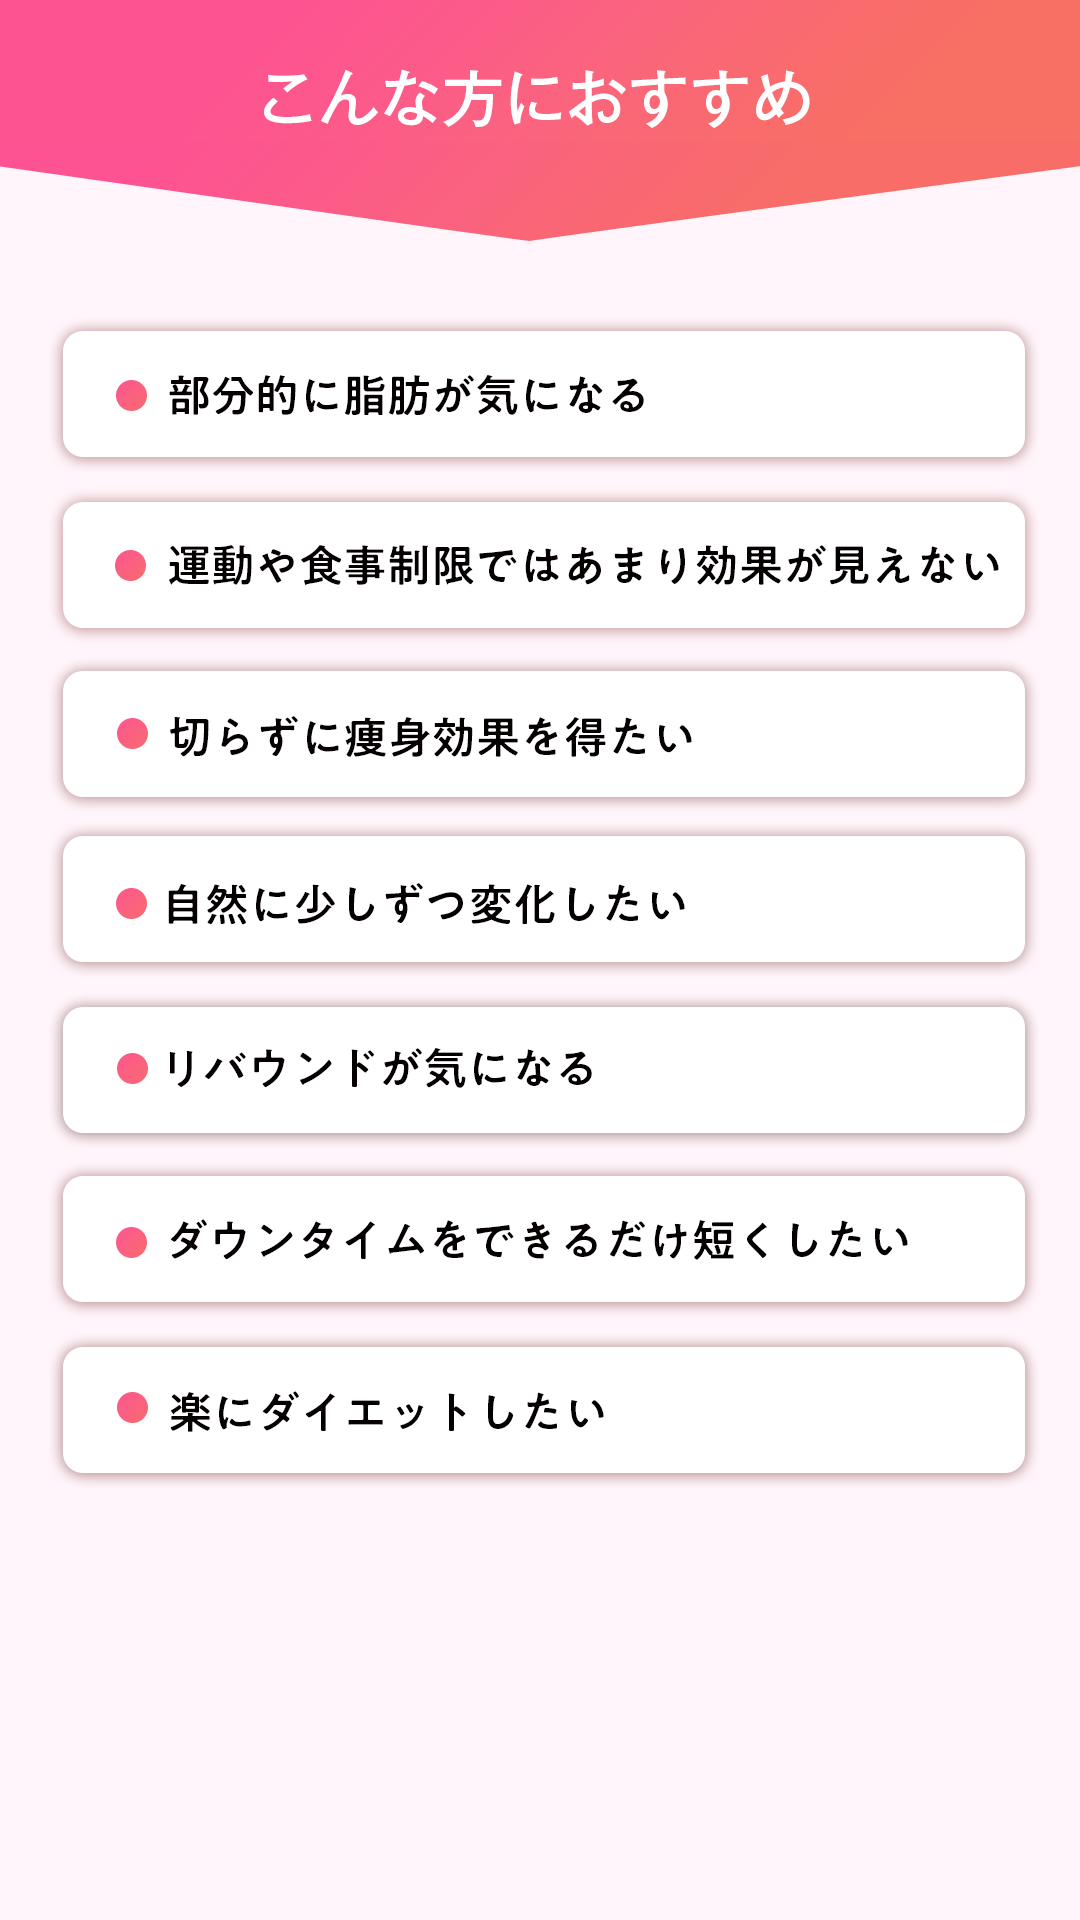Tap the pink dot before 切らずに痩身効果を得たい
The width and height of the screenshot is (1080, 1920).
click(x=132, y=733)
